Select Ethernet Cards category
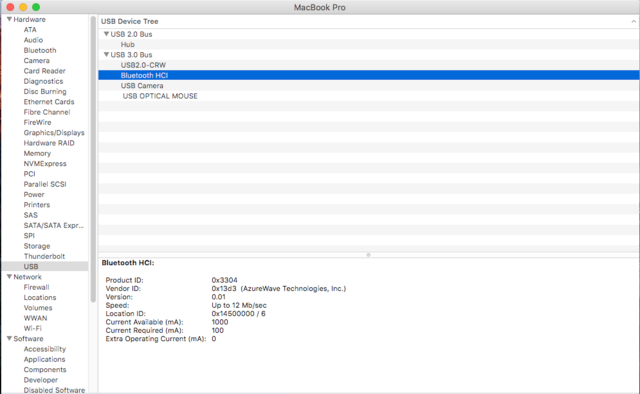The height and width of the screenshot is (394, 640). coord(49,102)
